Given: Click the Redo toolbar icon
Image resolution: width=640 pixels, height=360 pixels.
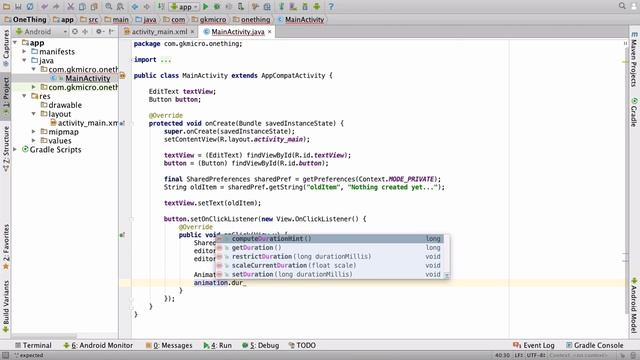Looking at the screenshot, I should tap(56, 7).
